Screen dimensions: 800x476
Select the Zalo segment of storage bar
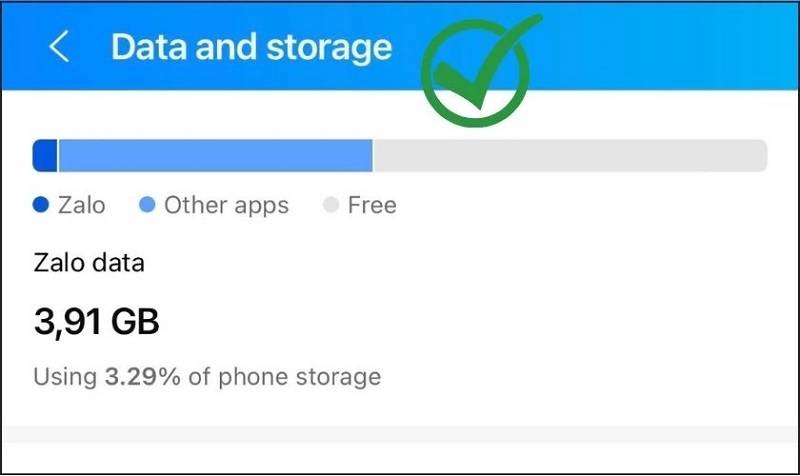[x=45, y=156]
